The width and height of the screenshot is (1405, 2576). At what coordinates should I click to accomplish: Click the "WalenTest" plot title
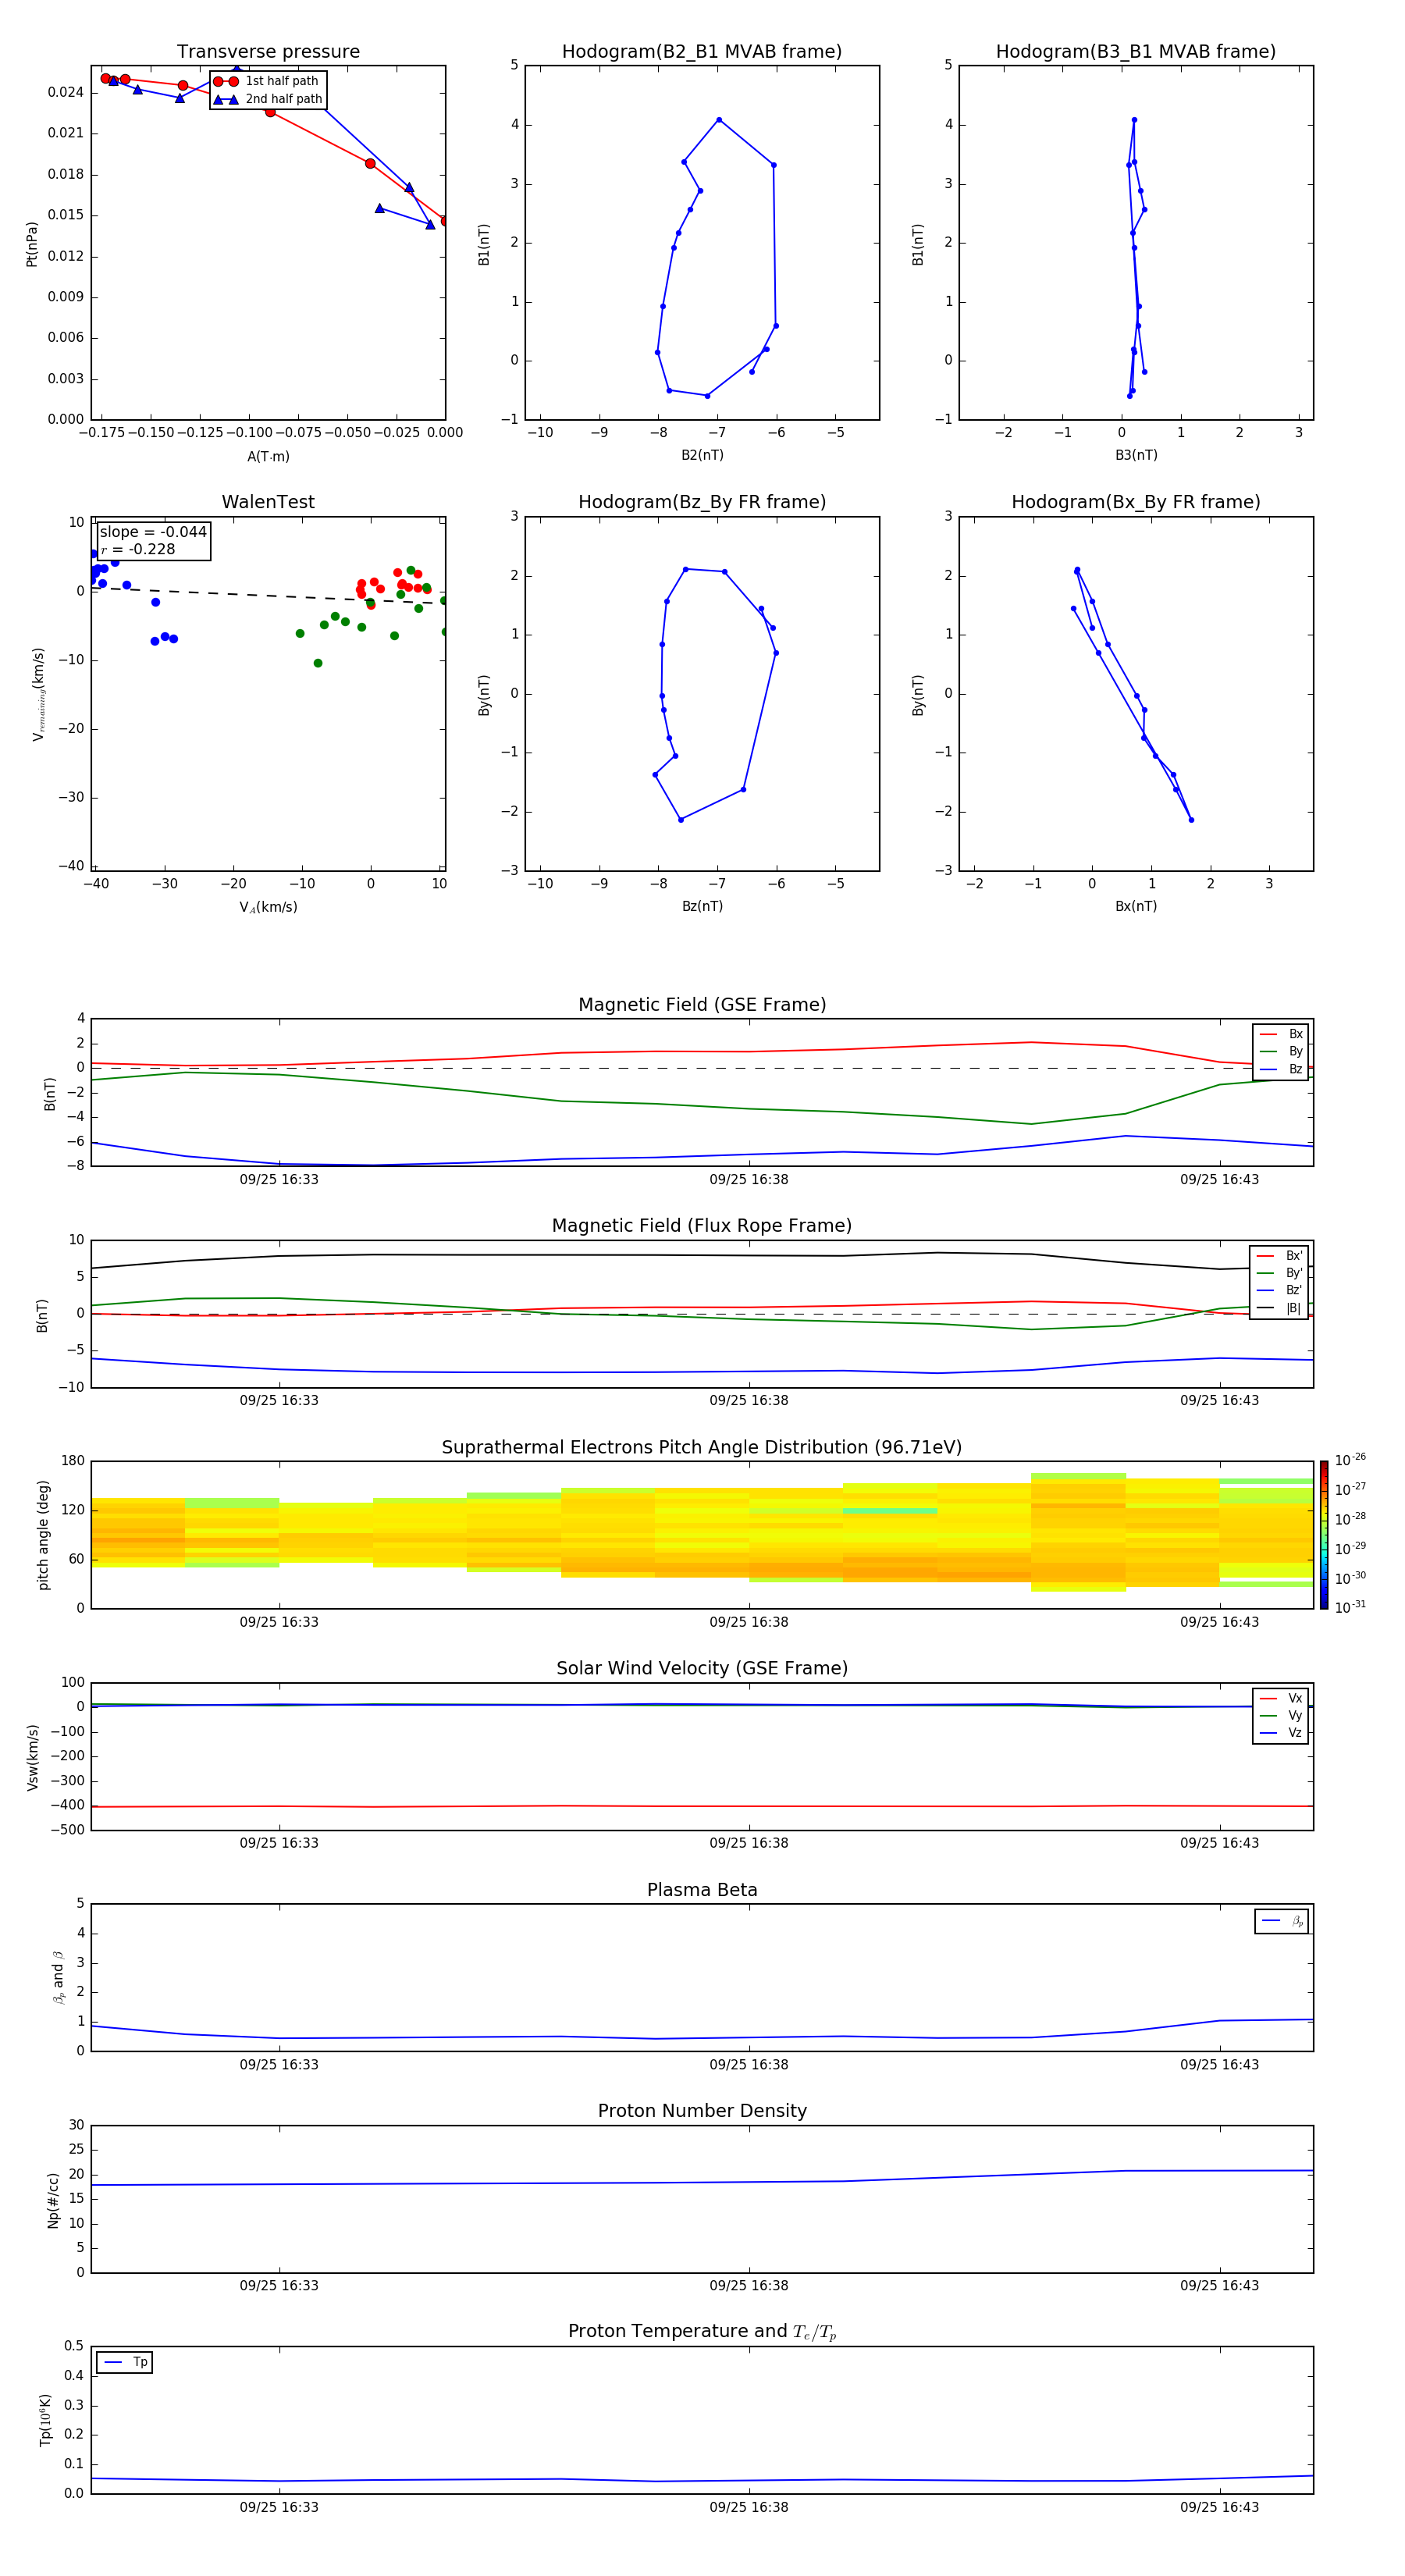pyautogui.click(x=268, y=502)
